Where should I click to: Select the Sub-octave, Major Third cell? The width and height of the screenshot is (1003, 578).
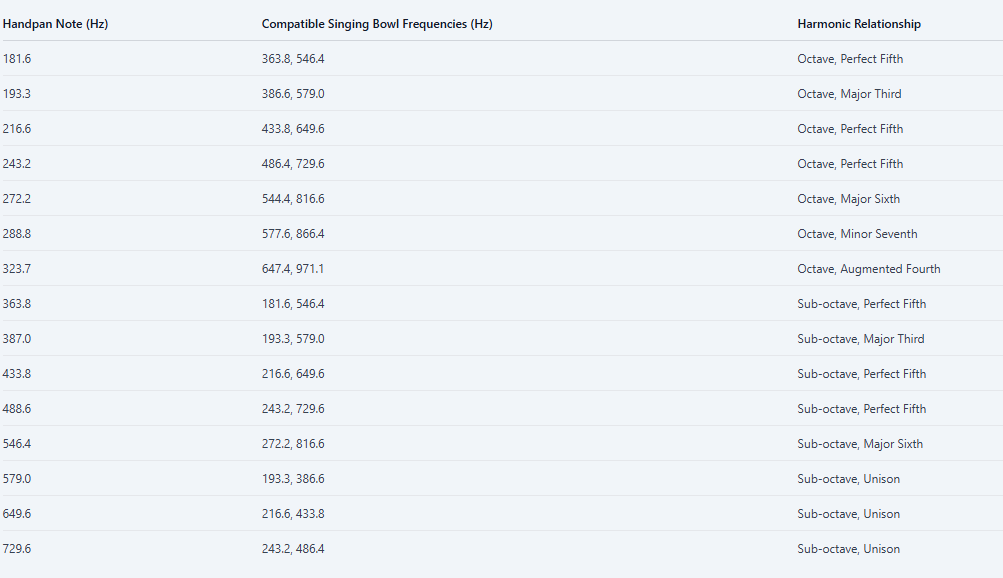pos(860,339)
